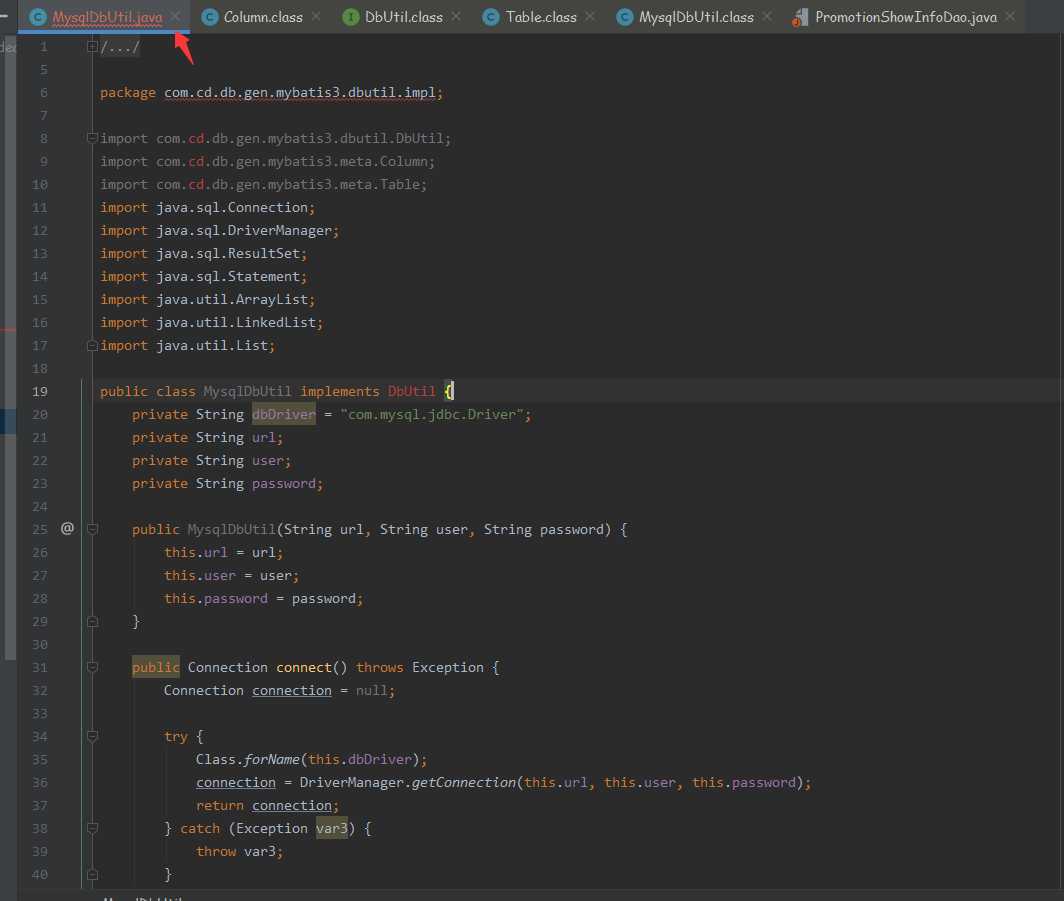
Task: Click the highlighted public keyword on line 31
Action: point(155,668)
